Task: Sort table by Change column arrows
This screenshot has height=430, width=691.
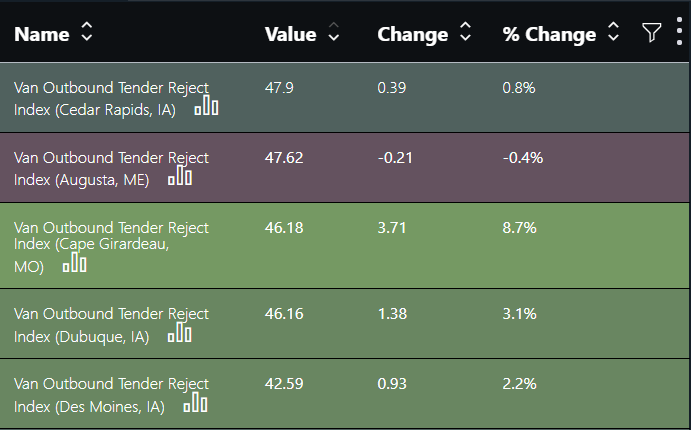Action: [465, 32]
